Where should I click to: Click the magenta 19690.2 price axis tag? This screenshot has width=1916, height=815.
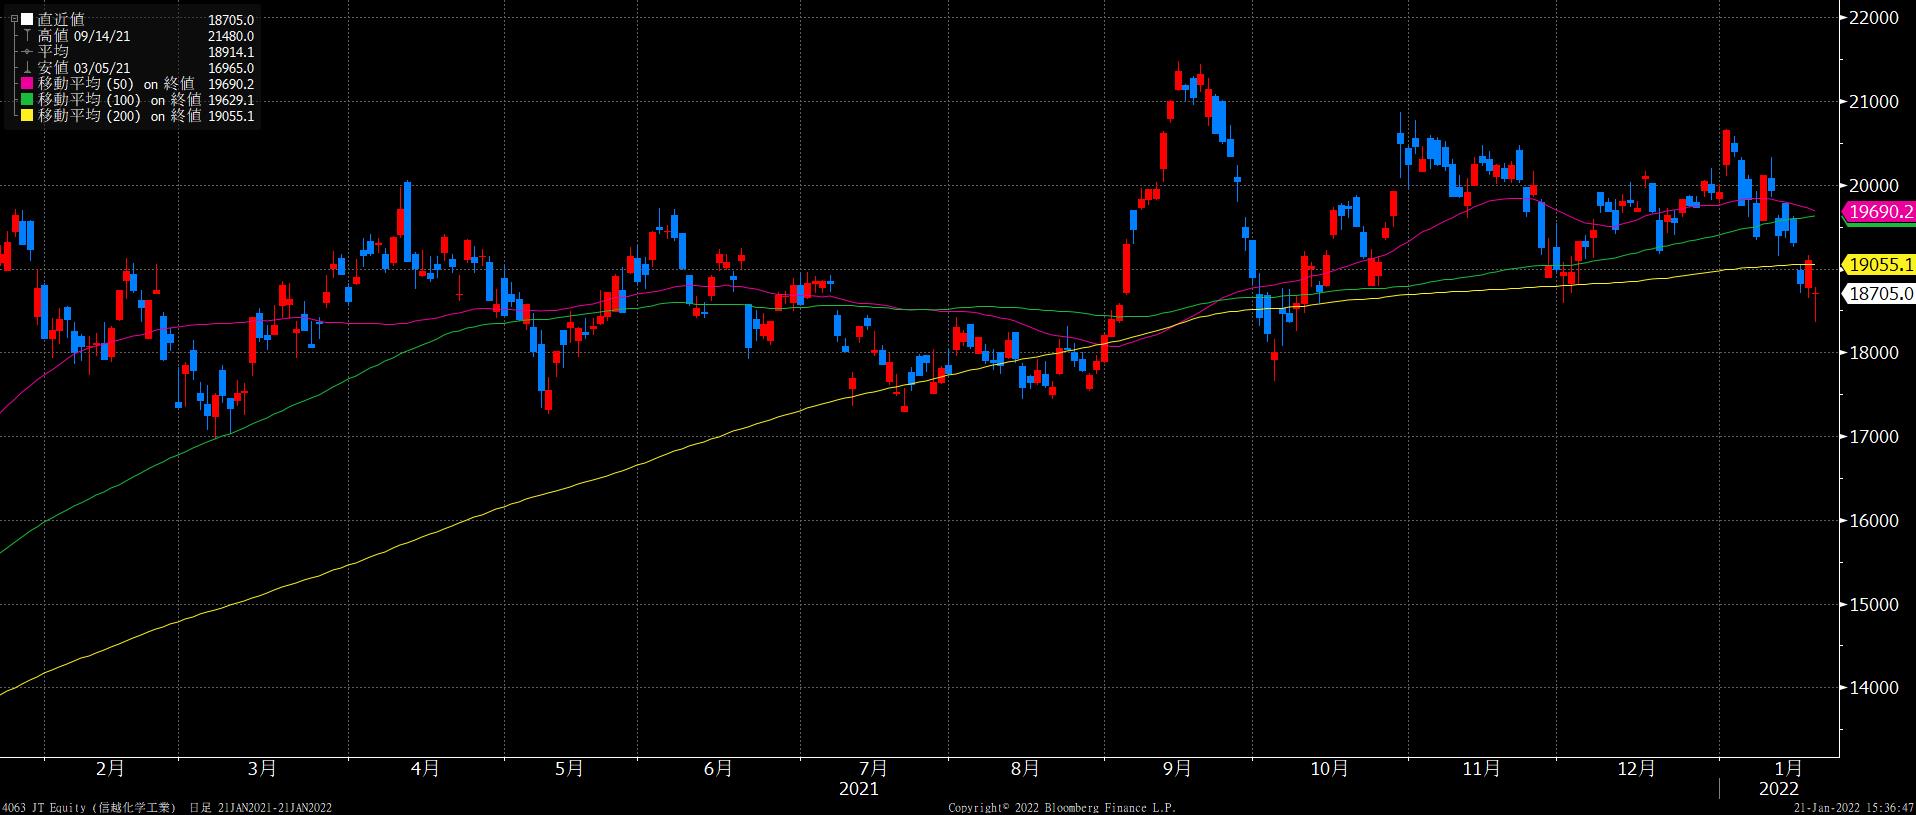coord(1880,212)
